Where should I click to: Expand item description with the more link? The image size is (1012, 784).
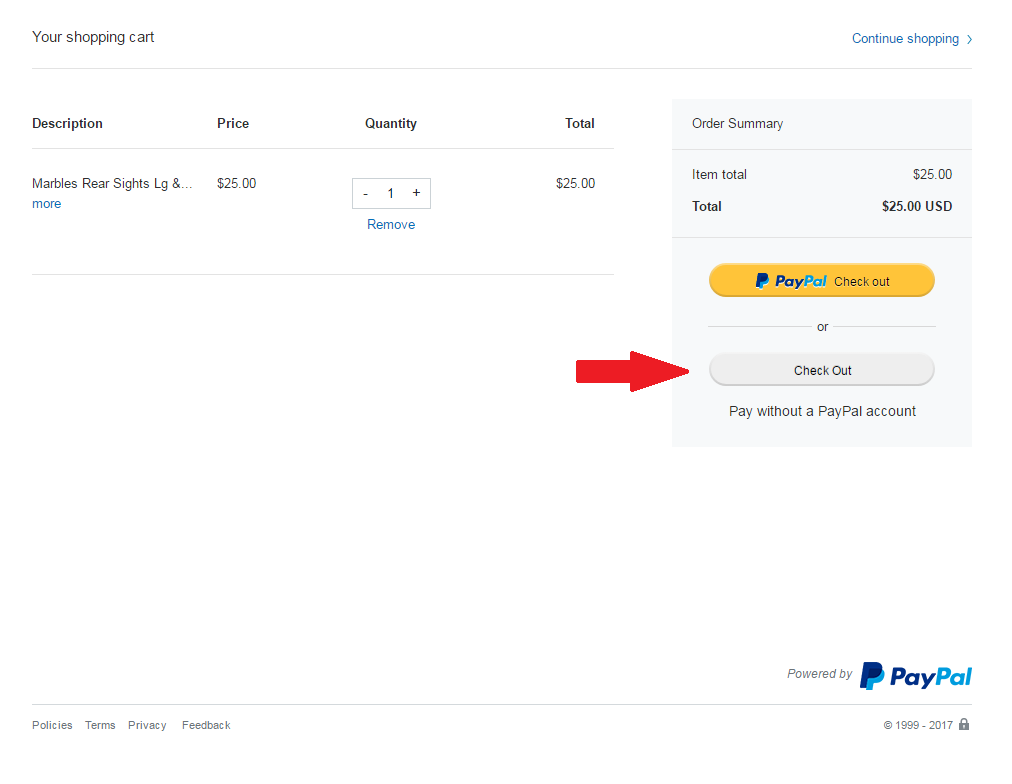point(46,204)
